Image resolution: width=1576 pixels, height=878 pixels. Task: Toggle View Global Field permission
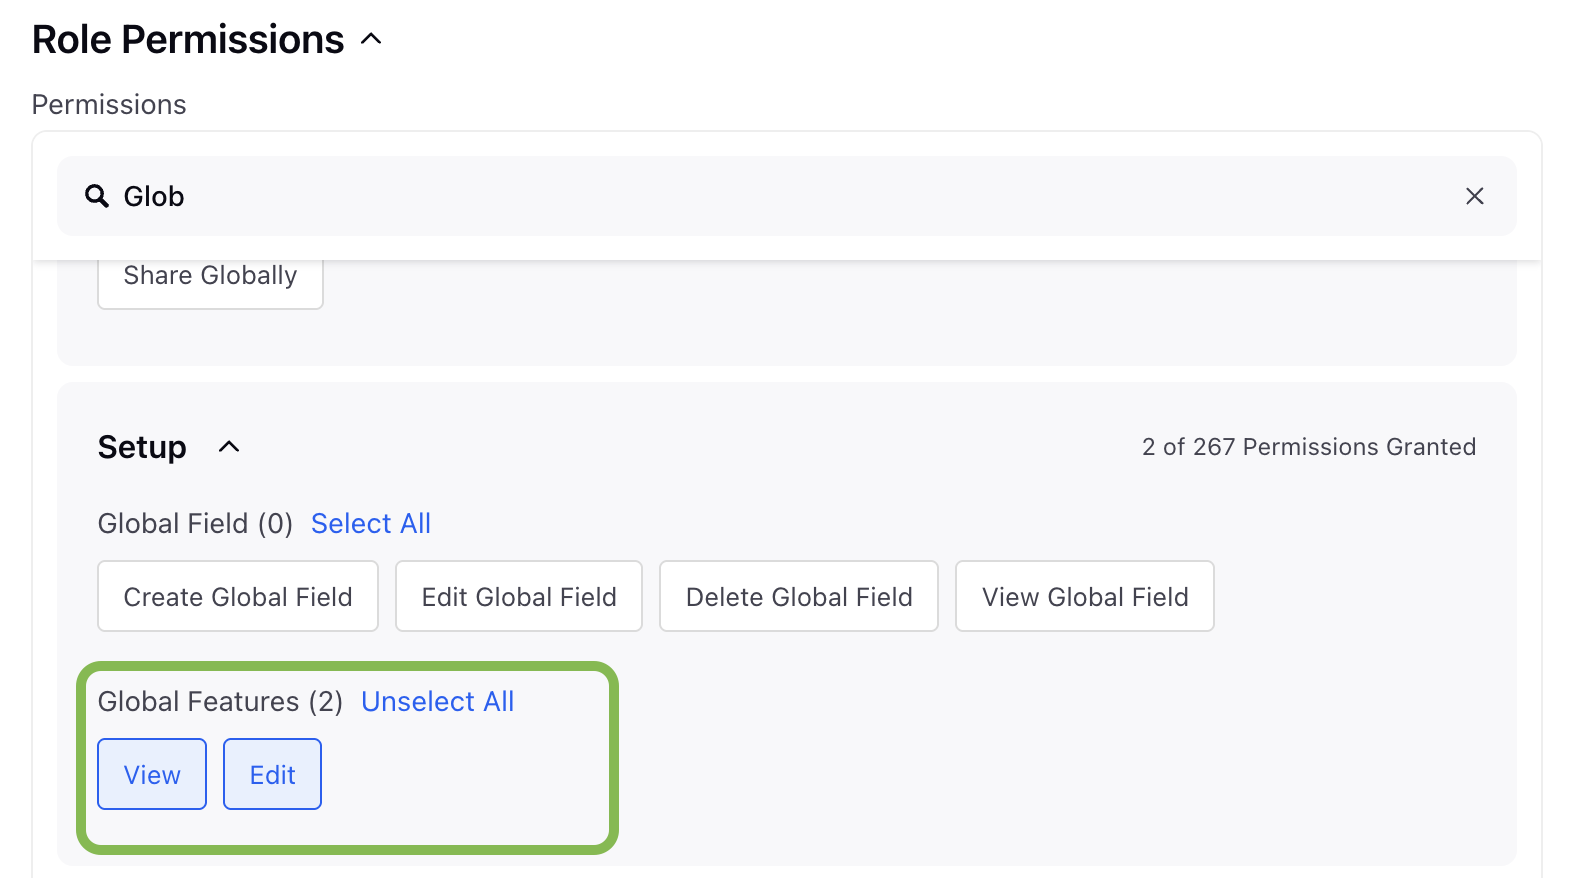pyautogui.click(x=1085, y=596)
